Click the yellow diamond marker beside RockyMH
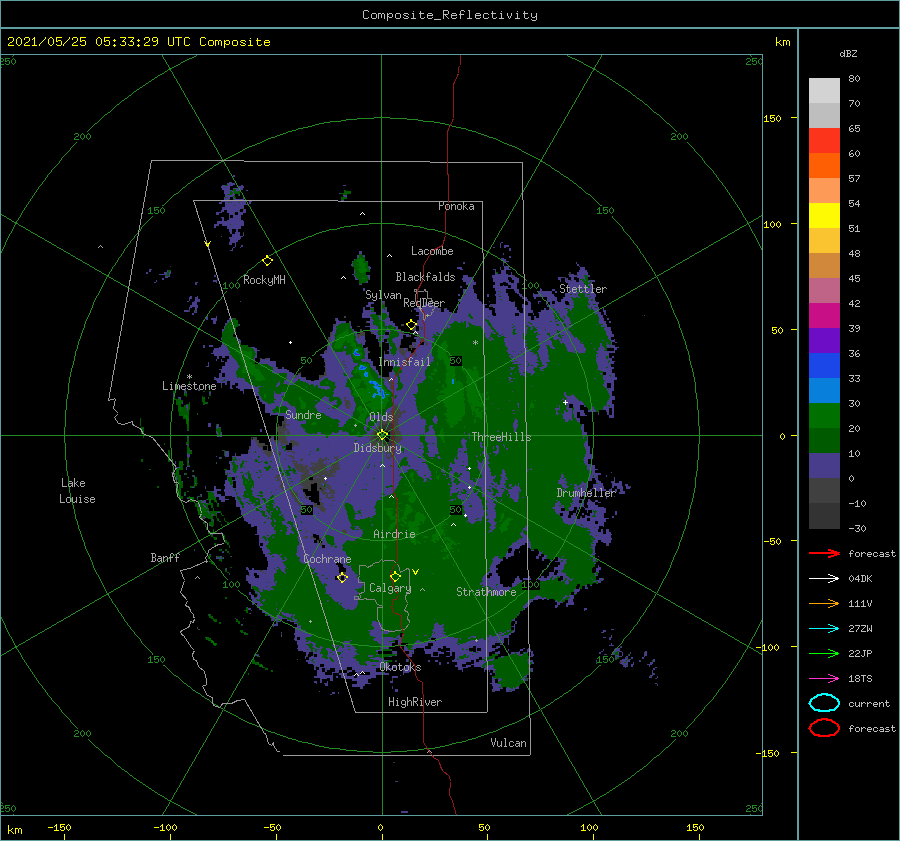This screenshot has width=900, height=841. 267,261
